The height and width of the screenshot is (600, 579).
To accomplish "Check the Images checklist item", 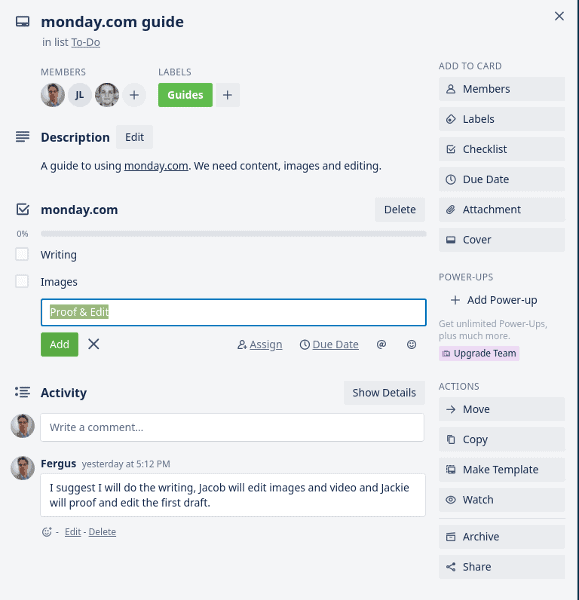I will (22, 281).
